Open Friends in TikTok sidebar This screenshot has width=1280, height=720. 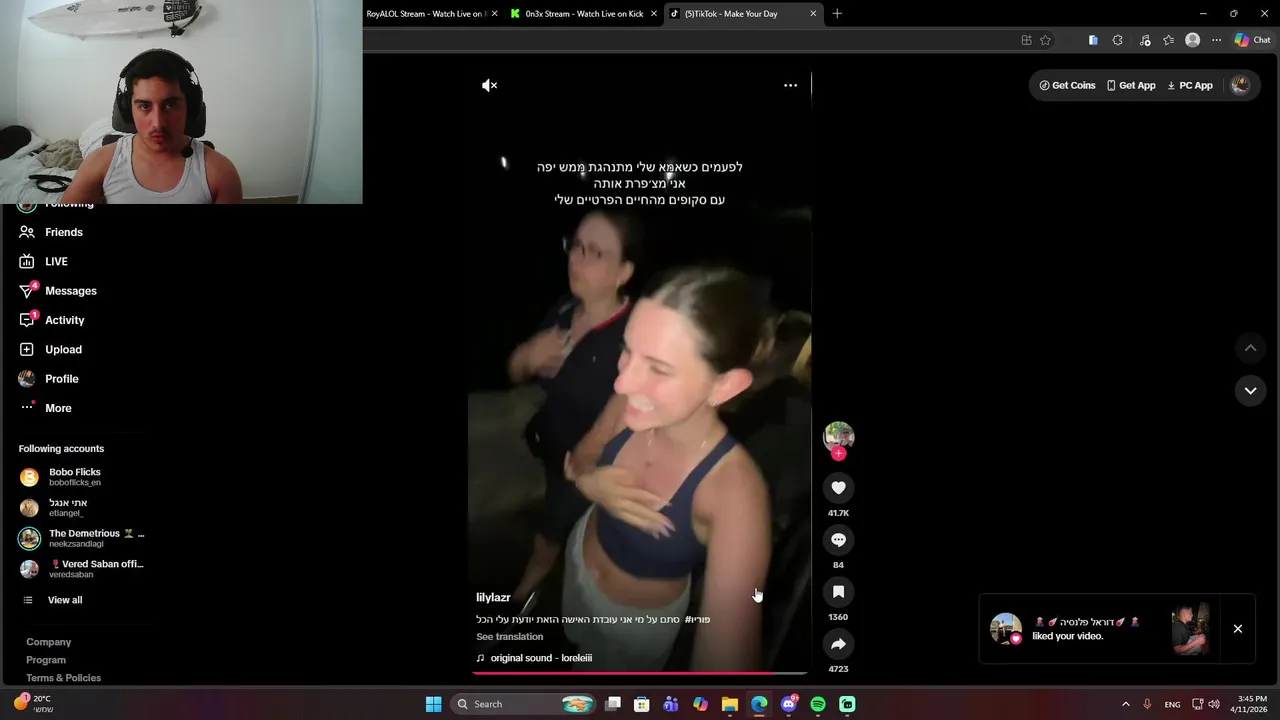[x=51, y=232]
